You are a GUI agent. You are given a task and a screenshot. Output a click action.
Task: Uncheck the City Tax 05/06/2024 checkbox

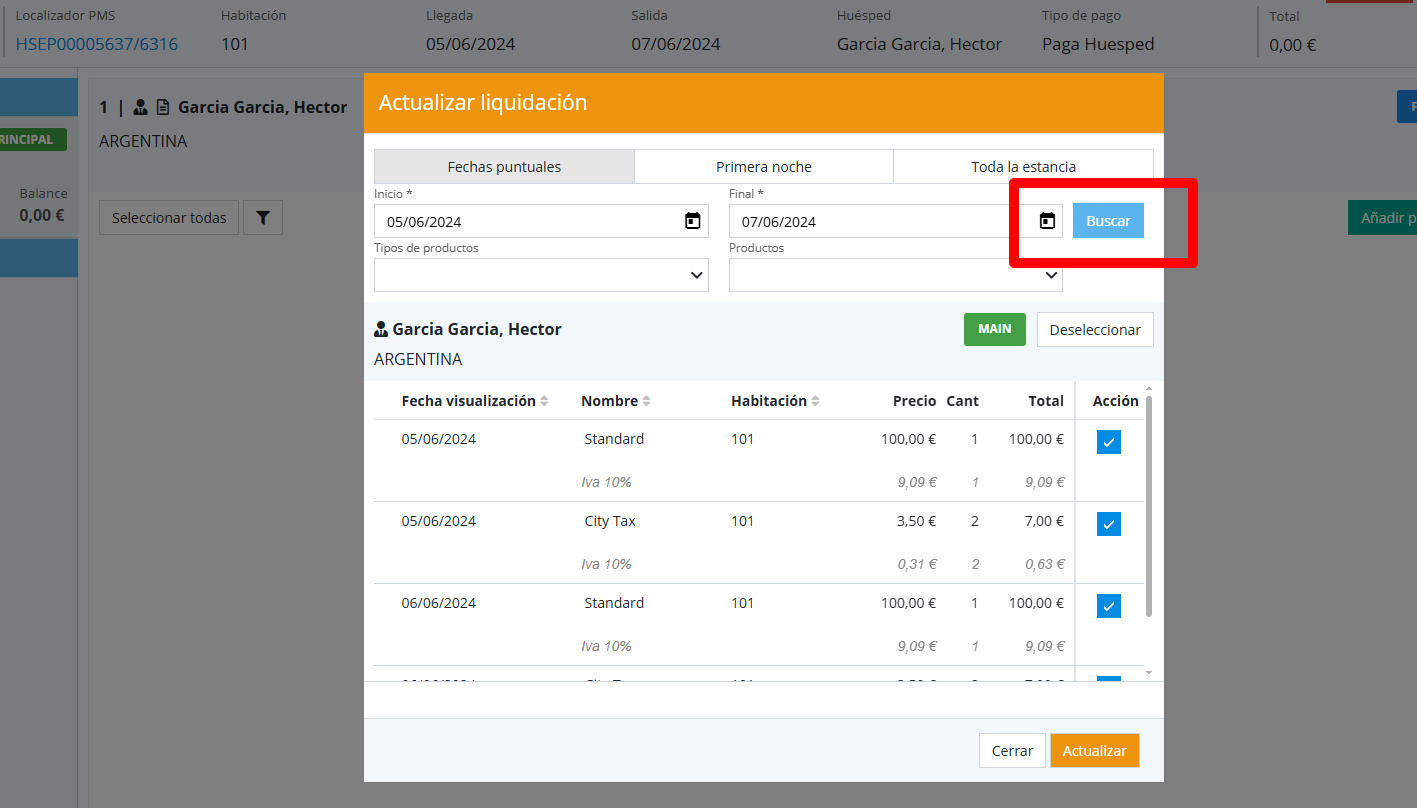pos(1108,524)
